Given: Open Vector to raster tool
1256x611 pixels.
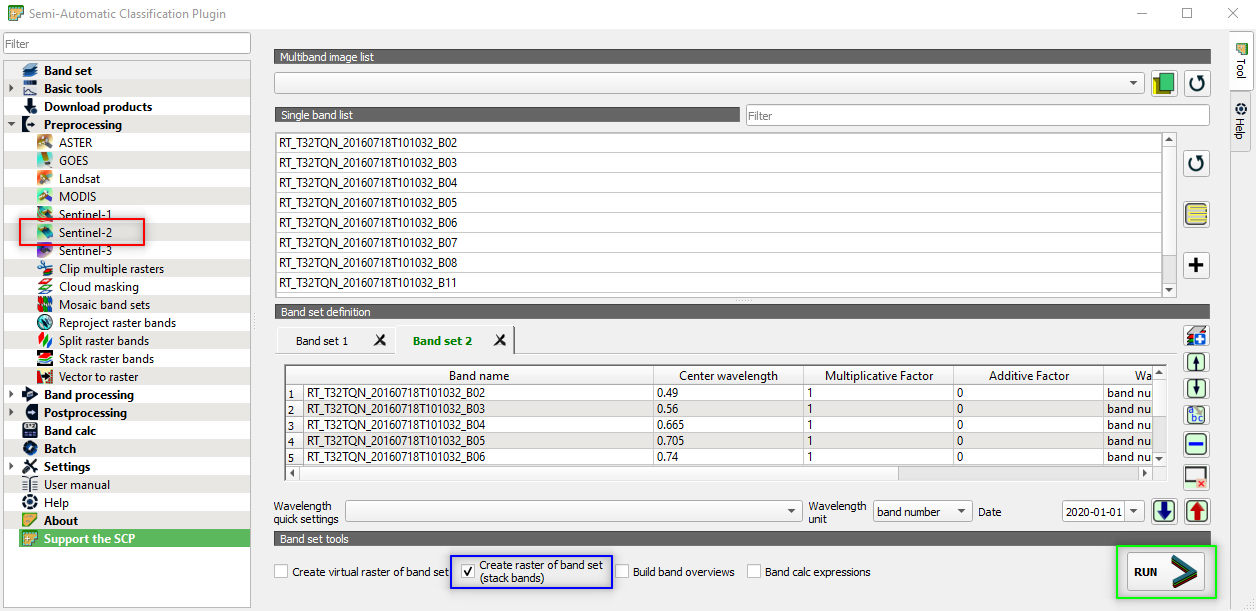Looking at the screenshot, I should (98, 377).
